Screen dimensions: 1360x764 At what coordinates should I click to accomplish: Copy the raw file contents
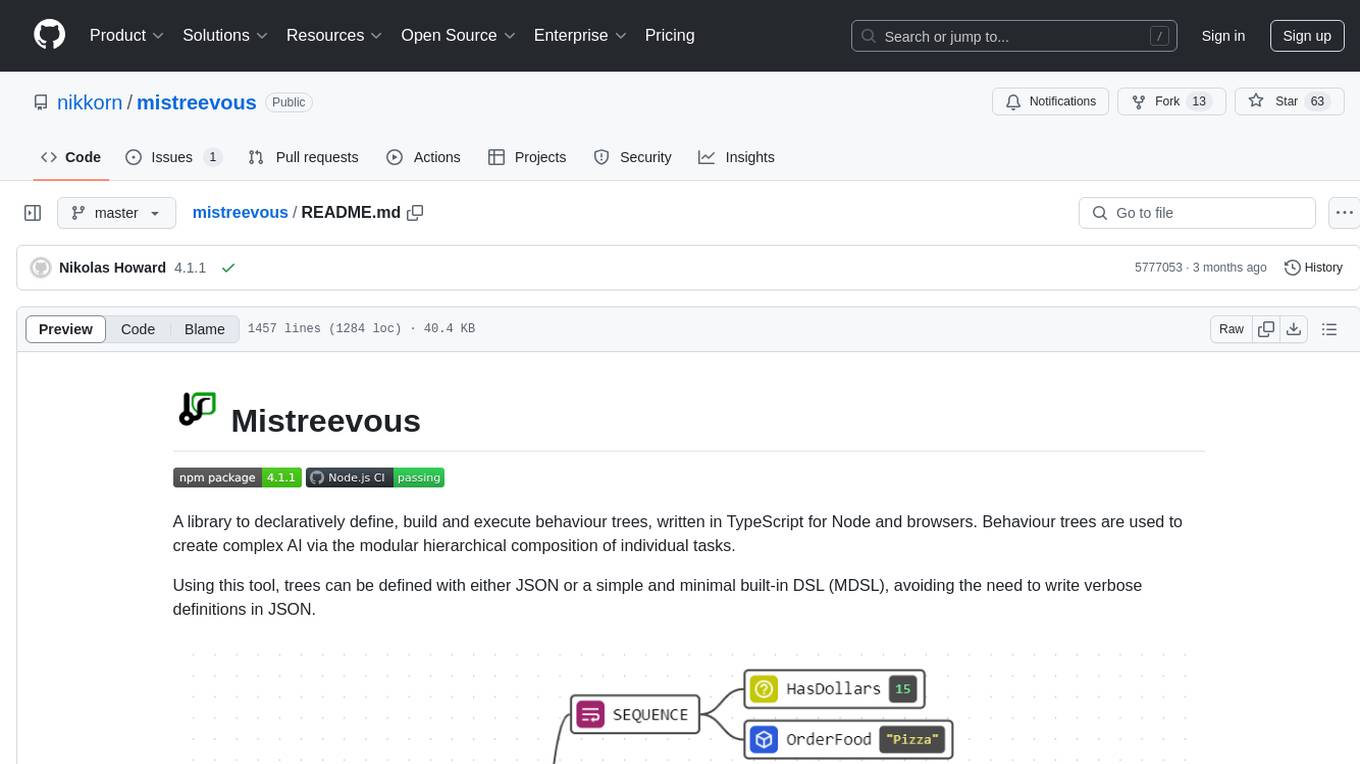pos(1266,329)
